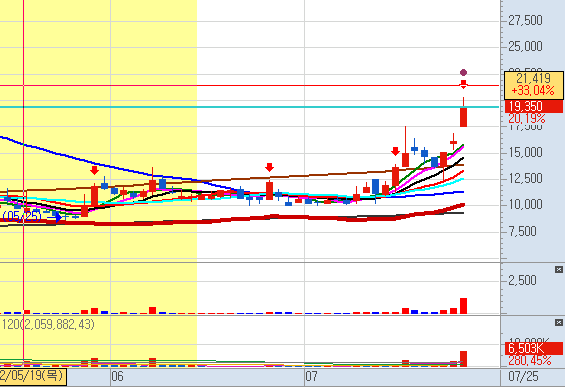Click the red down-arrow signal in late June
Viewport: 565px width, 387px height.
[x=269, y=167]
